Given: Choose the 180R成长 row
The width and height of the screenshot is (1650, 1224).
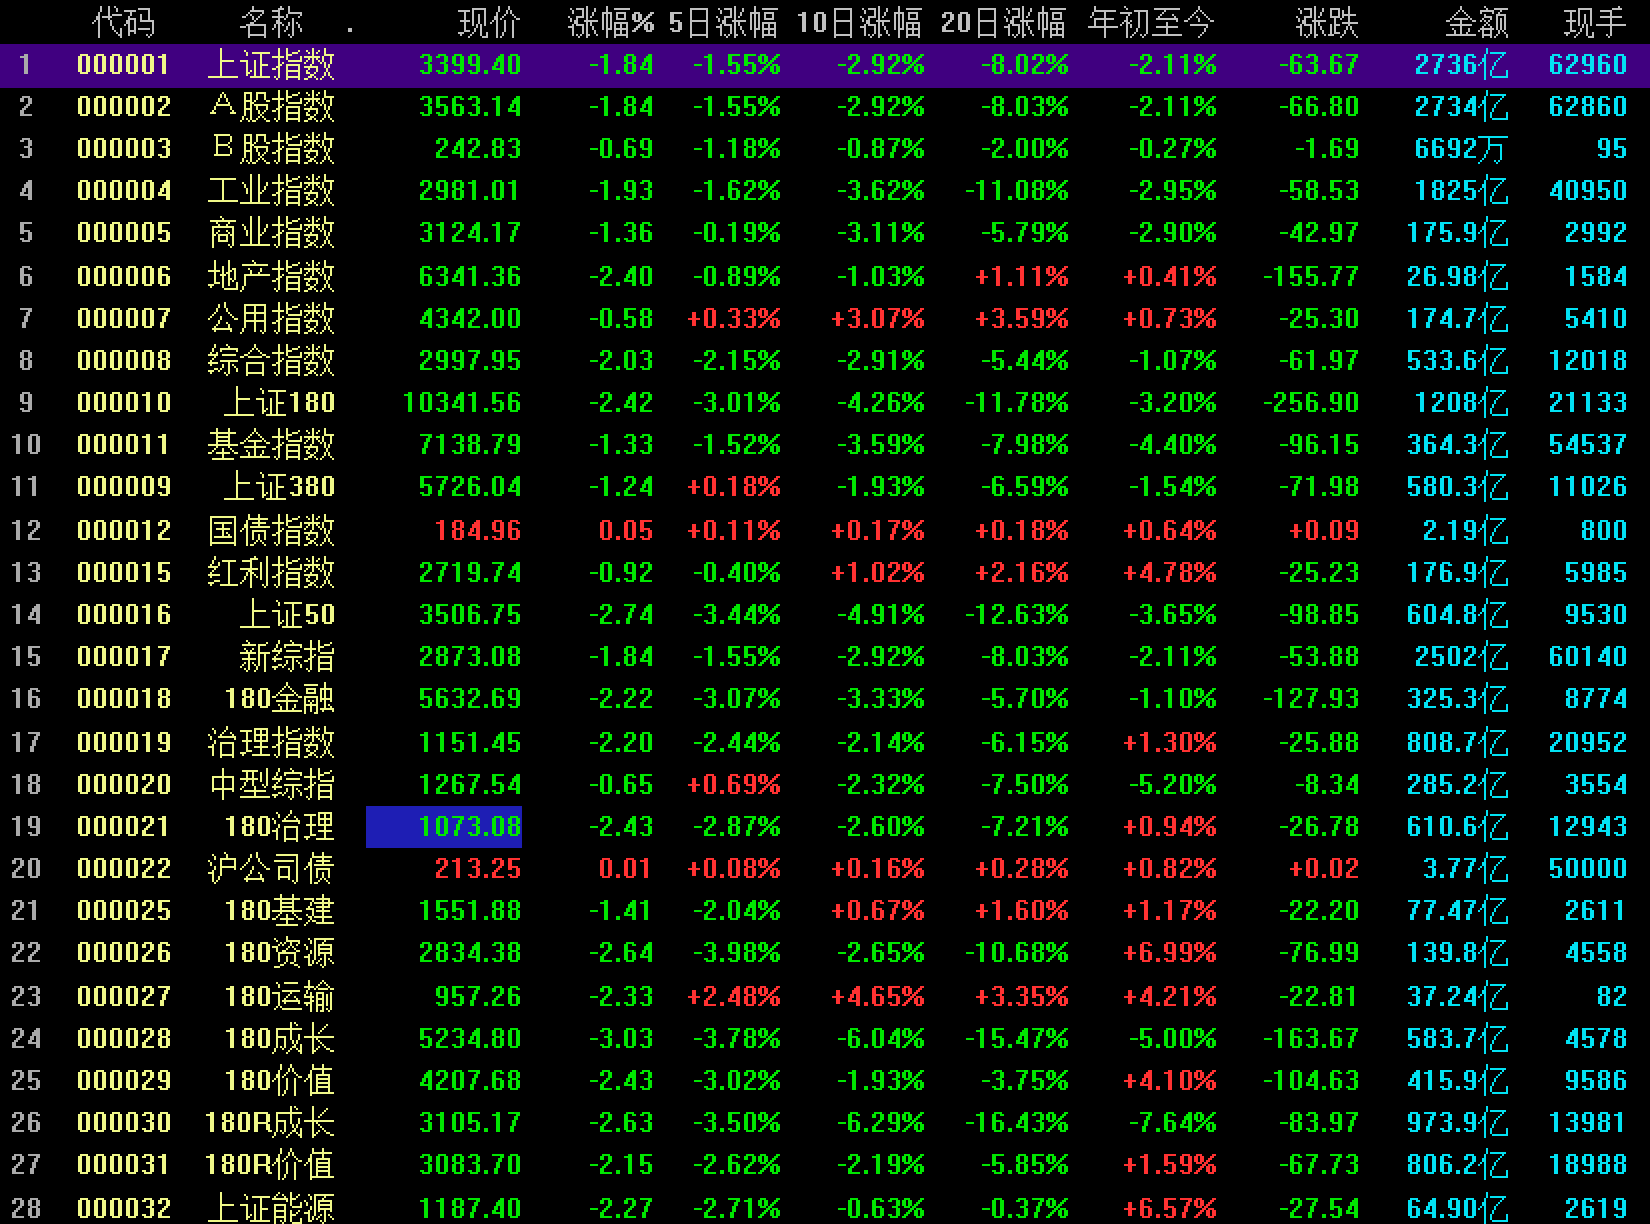Looking at the screenshot, I should pos(270,1123).
